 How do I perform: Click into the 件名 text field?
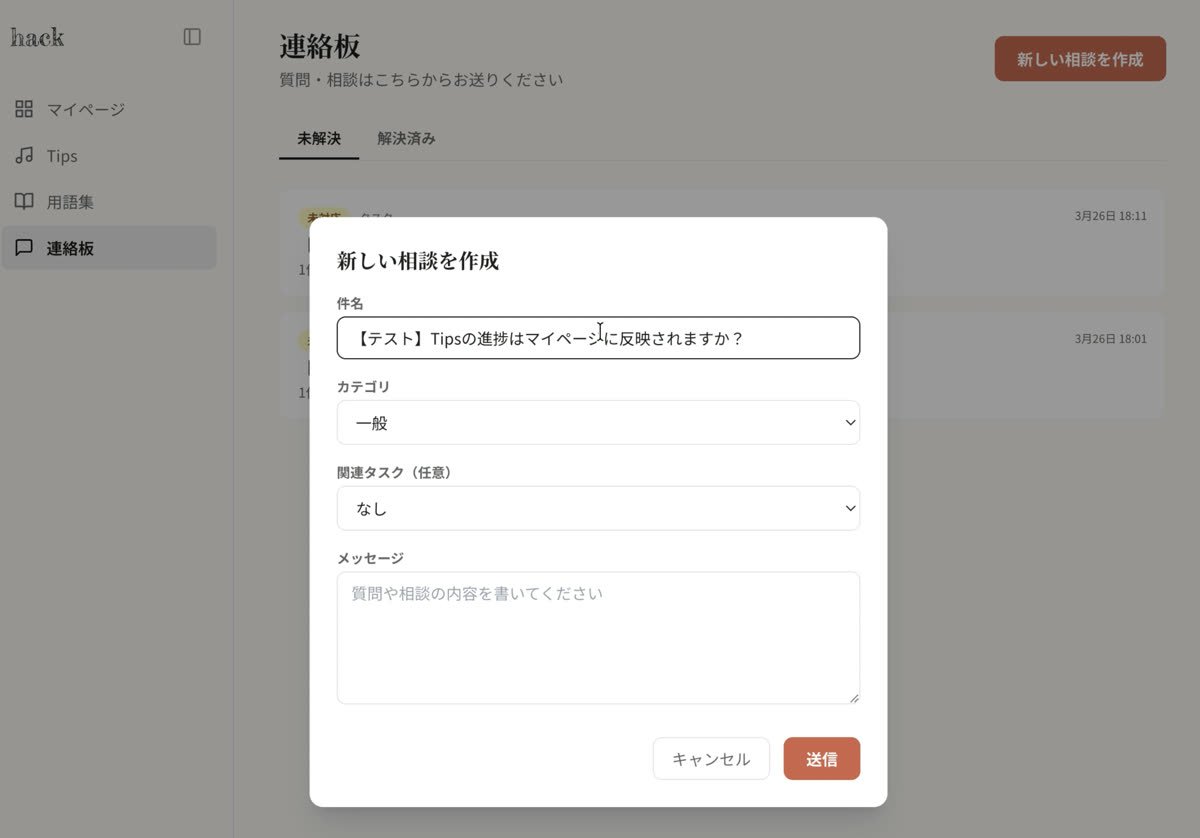coord(598,338)
